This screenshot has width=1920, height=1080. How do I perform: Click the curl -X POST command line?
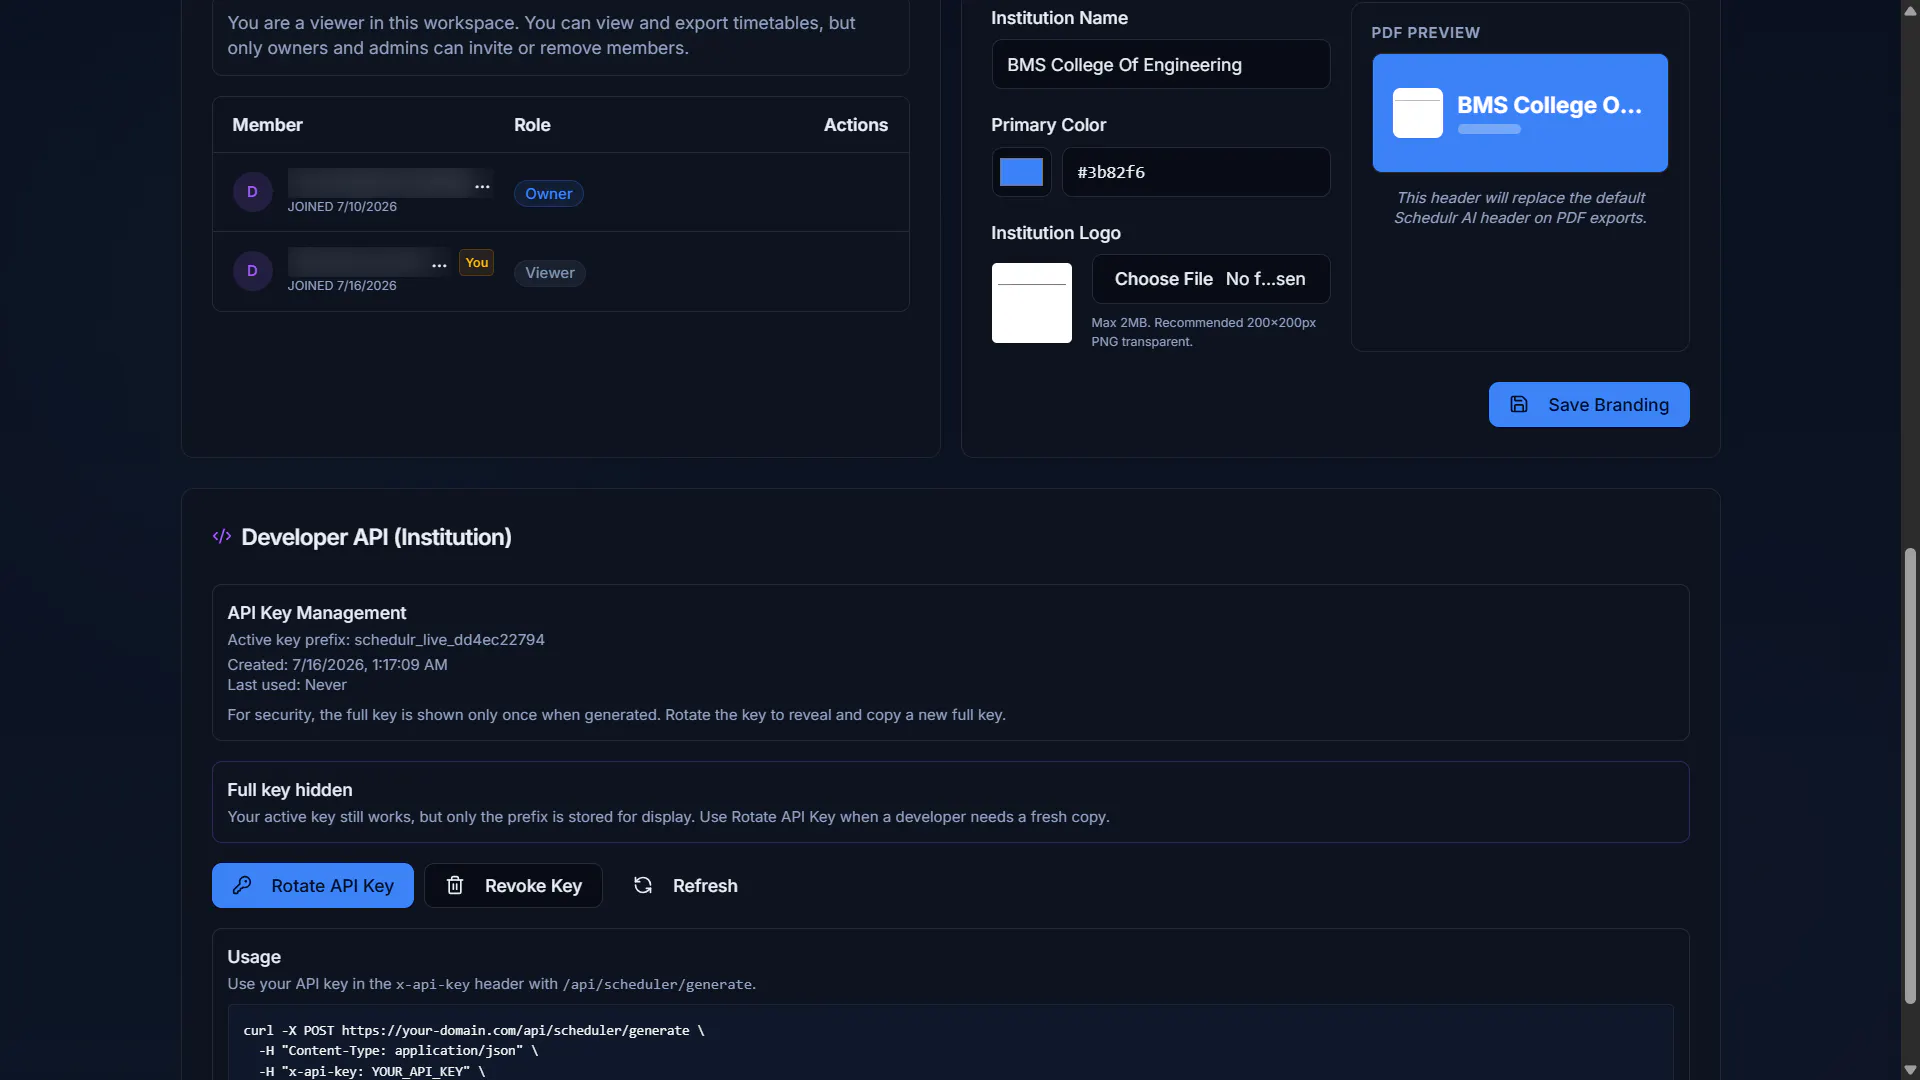[x=474, y=1030]
